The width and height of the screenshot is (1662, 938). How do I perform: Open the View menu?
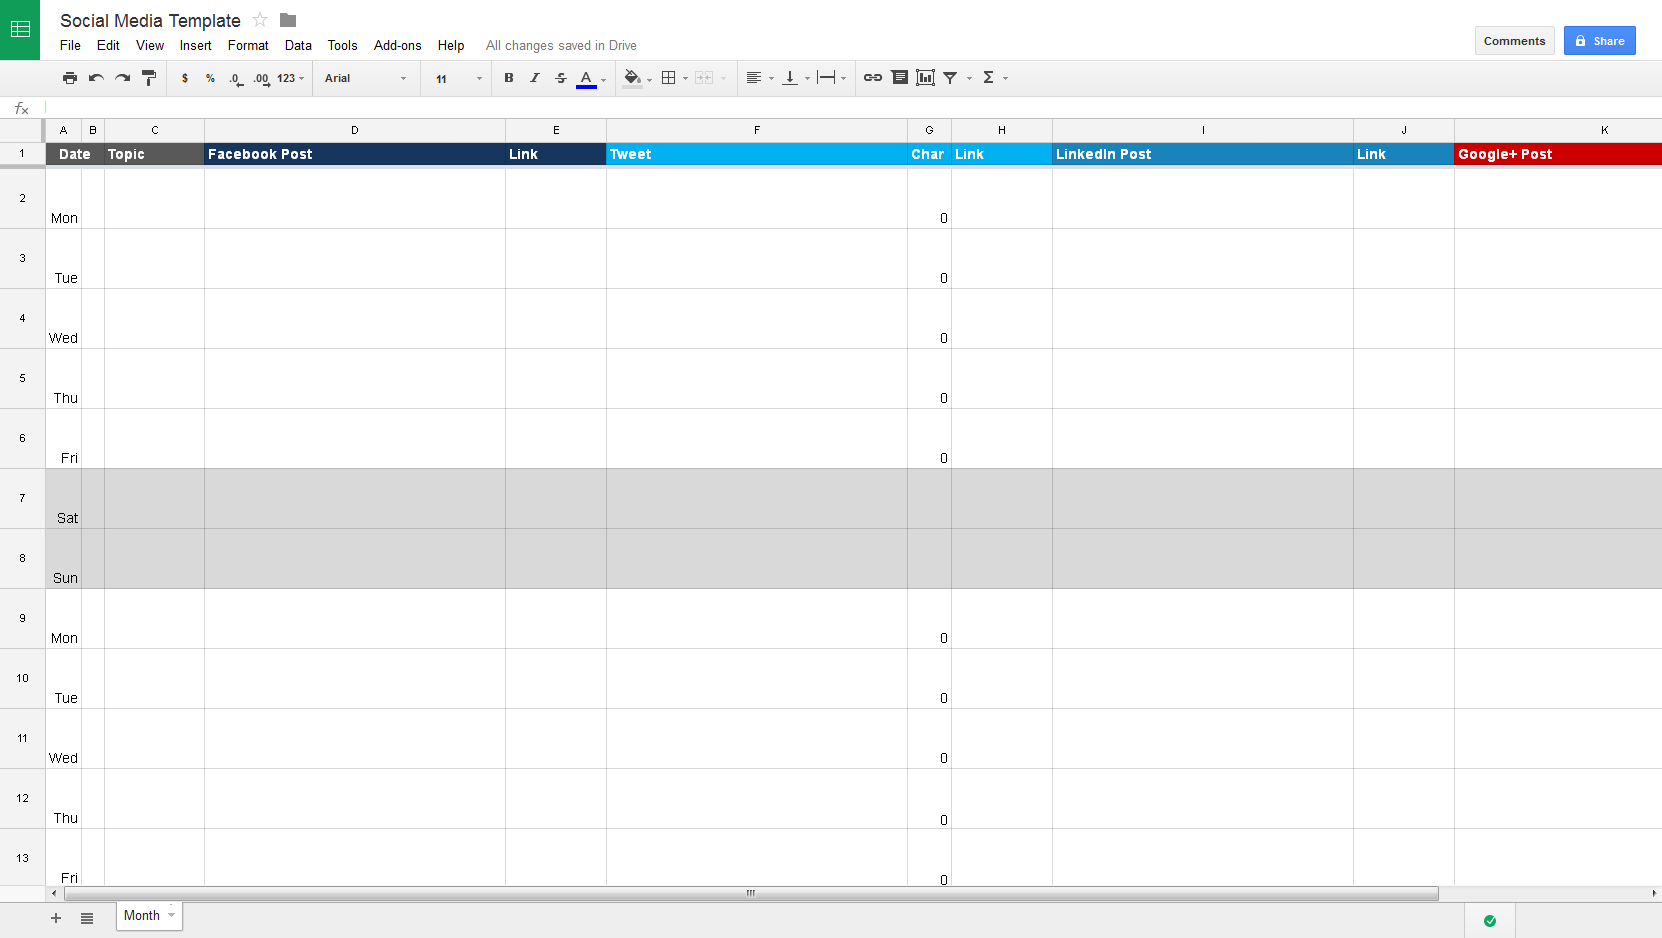(x=150, y=45)
